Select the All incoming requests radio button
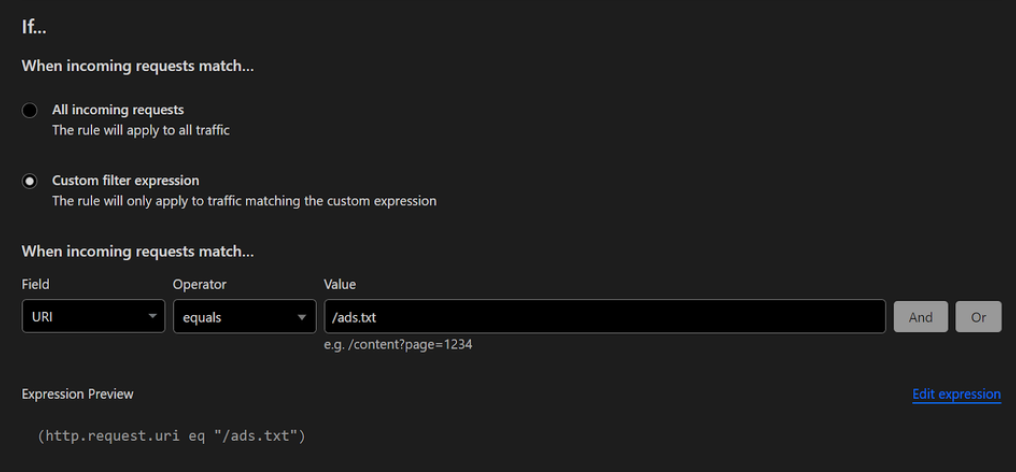 tap(30, 110)
